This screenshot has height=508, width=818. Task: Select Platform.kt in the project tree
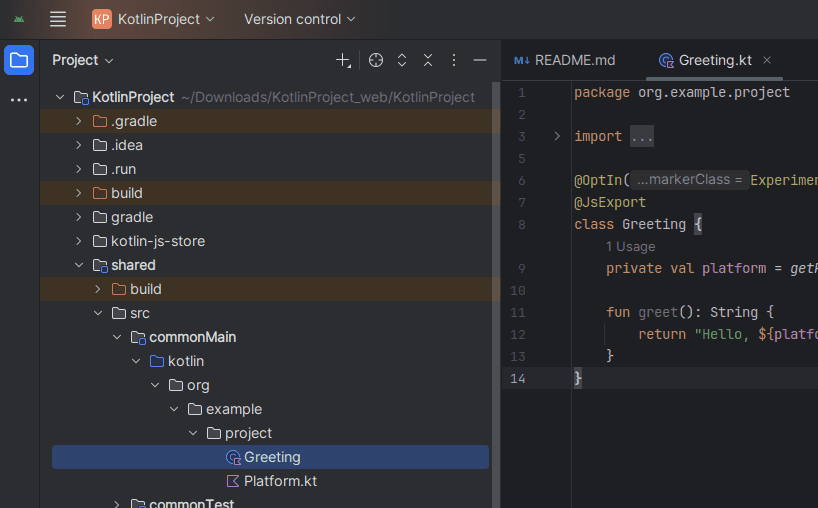tap(280, 481)
